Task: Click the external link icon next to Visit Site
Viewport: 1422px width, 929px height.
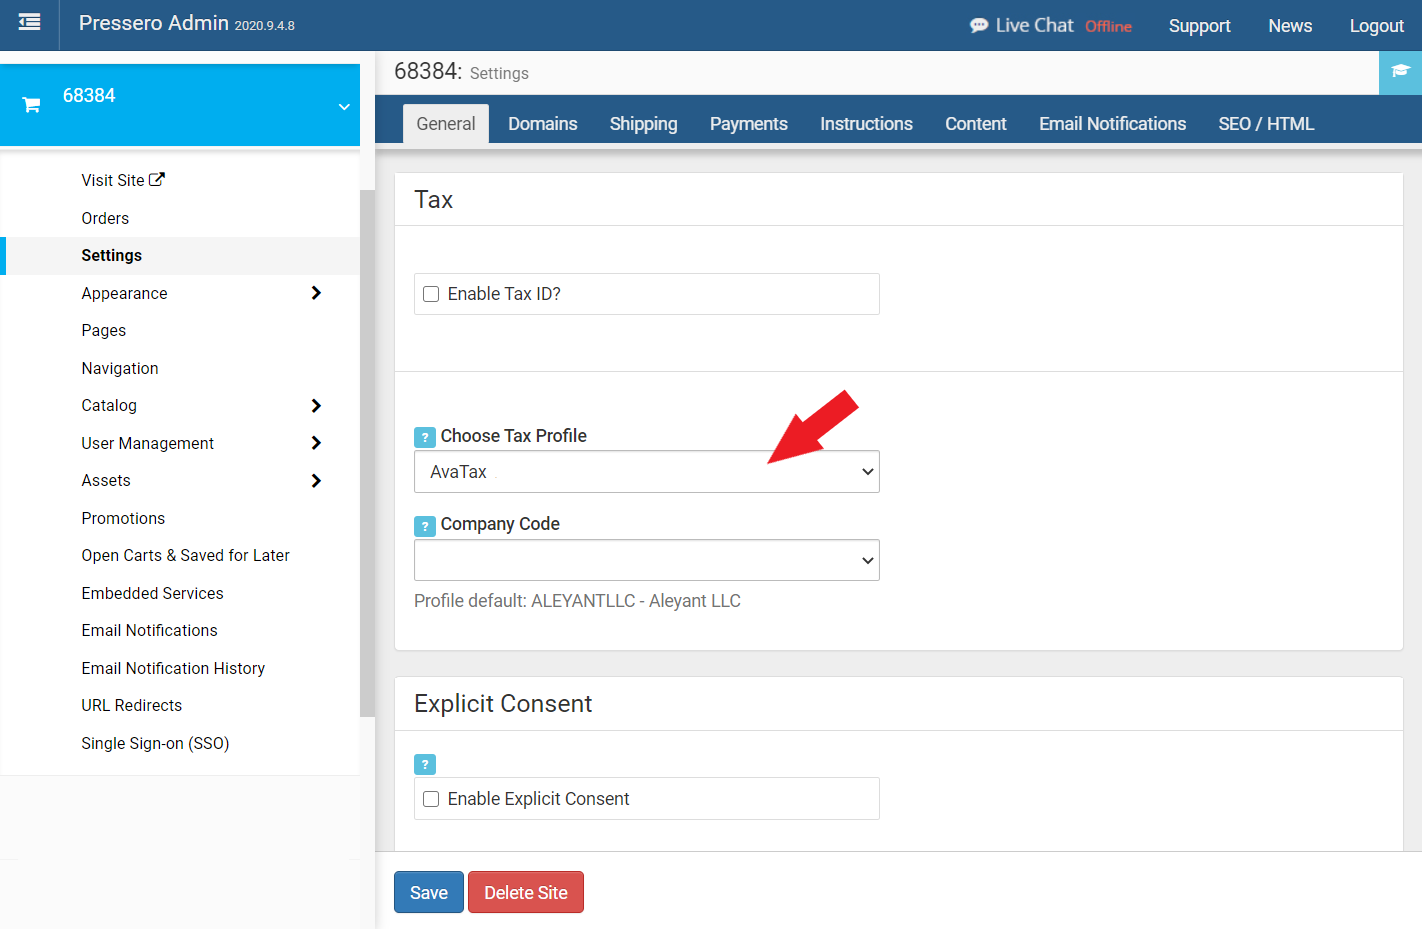Action: pos(157,180)
